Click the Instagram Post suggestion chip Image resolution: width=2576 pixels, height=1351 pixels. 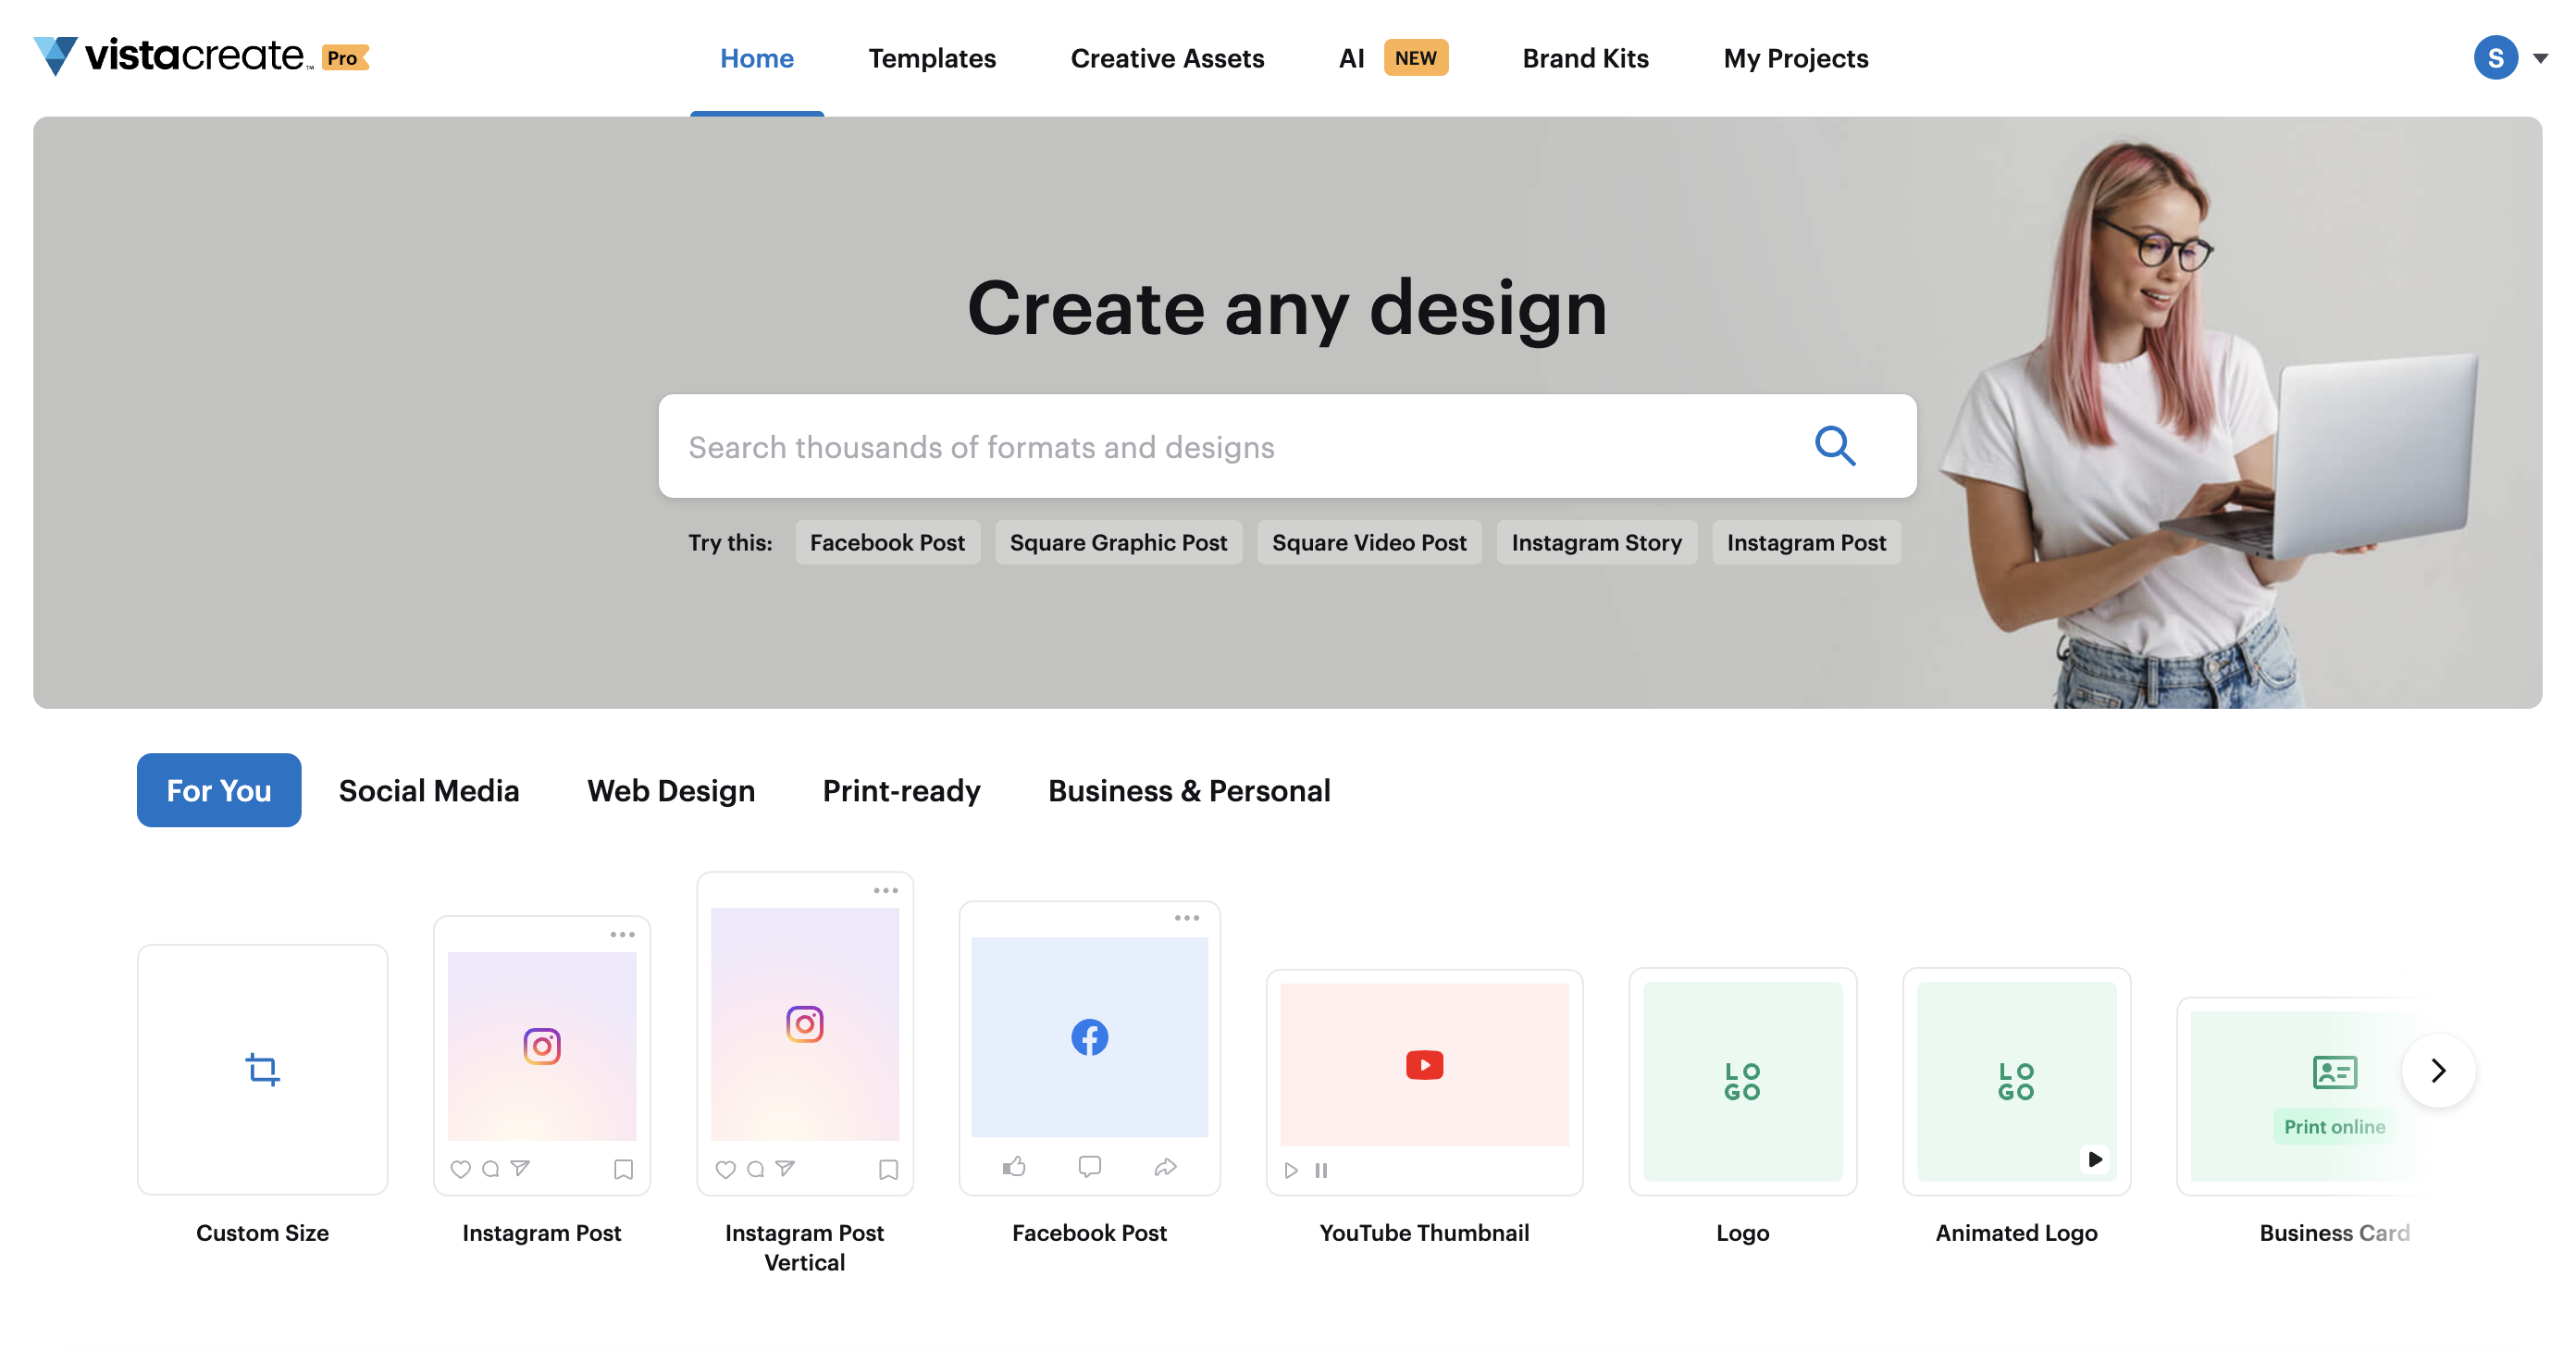coord(1805,541)
